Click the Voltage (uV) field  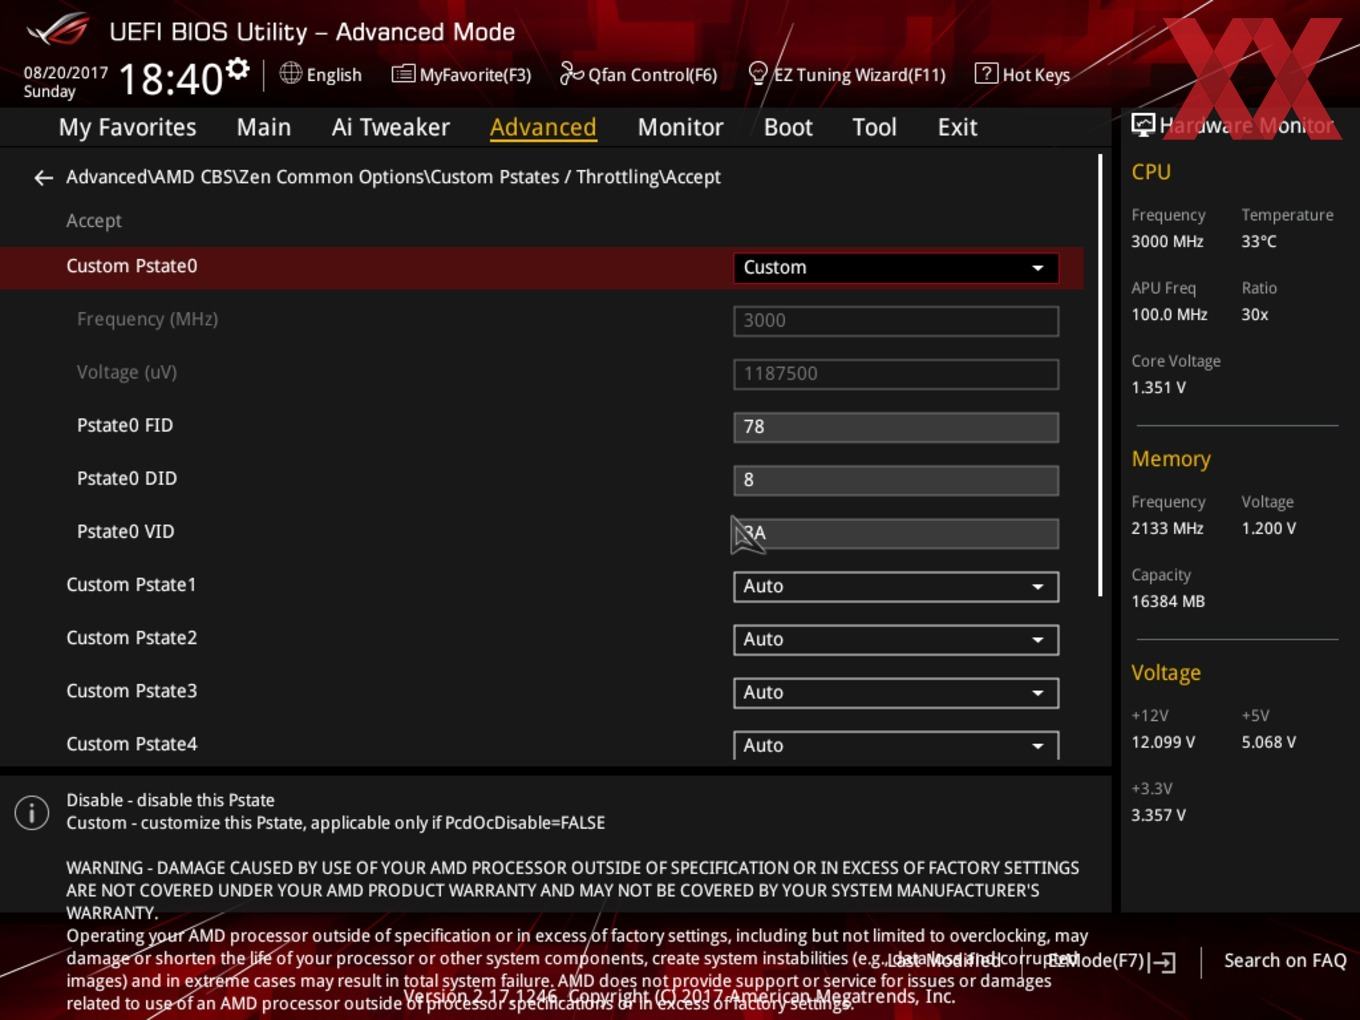point(896,374)
